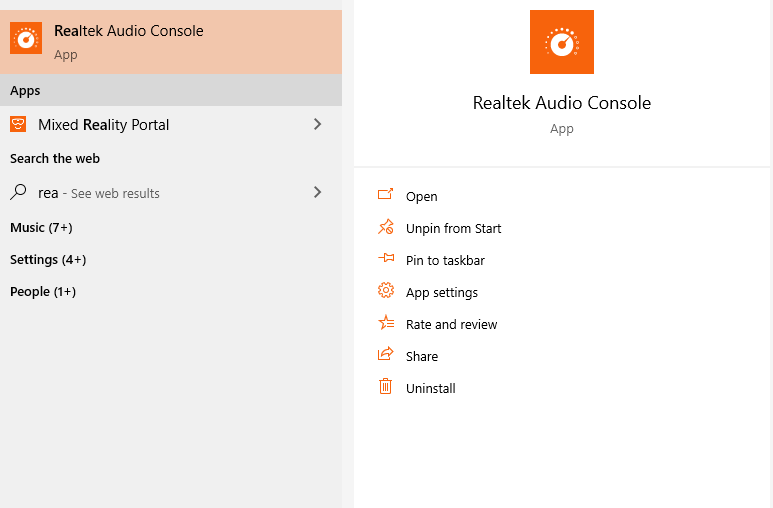The image size is (773, 508).
Task: Select Rate and review
Action: tap(452, 325)
